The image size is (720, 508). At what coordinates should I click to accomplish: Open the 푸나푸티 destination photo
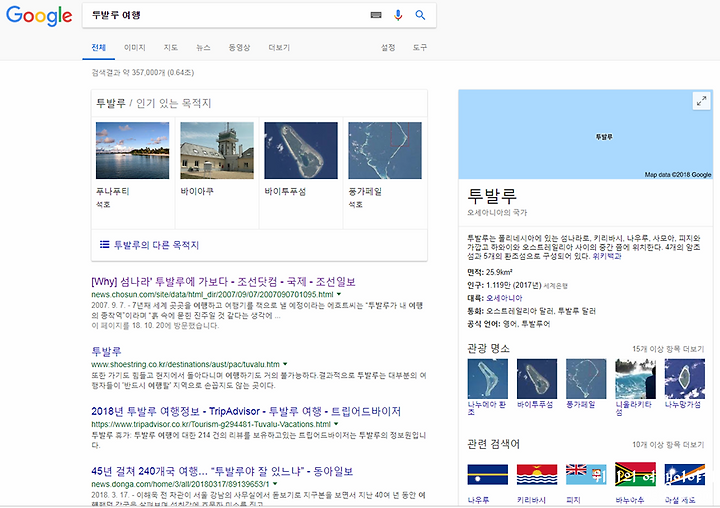click(132, 150)
